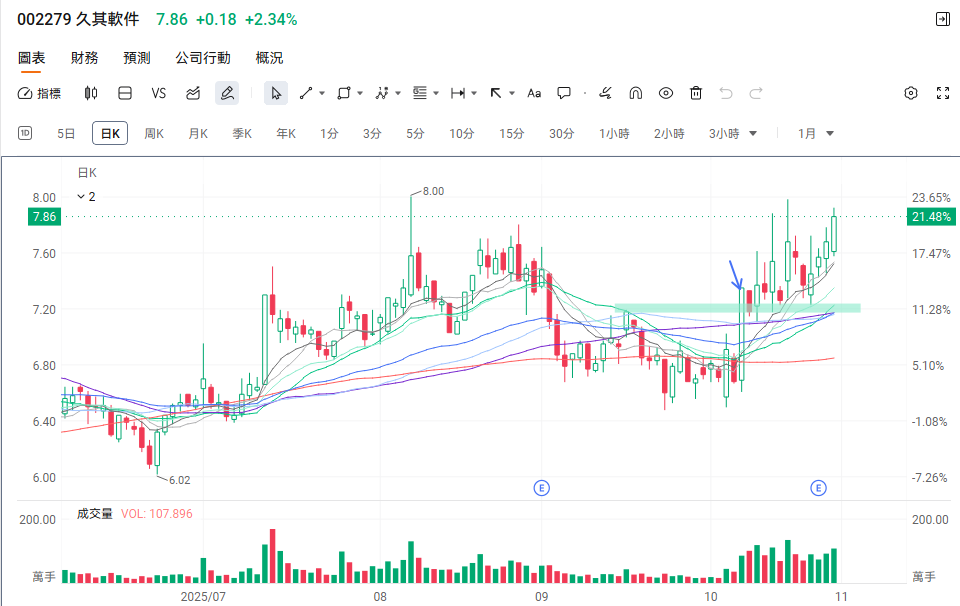Select the 2小時 timeframe
The height and width of the screenshot is (606, 960).
669,133
